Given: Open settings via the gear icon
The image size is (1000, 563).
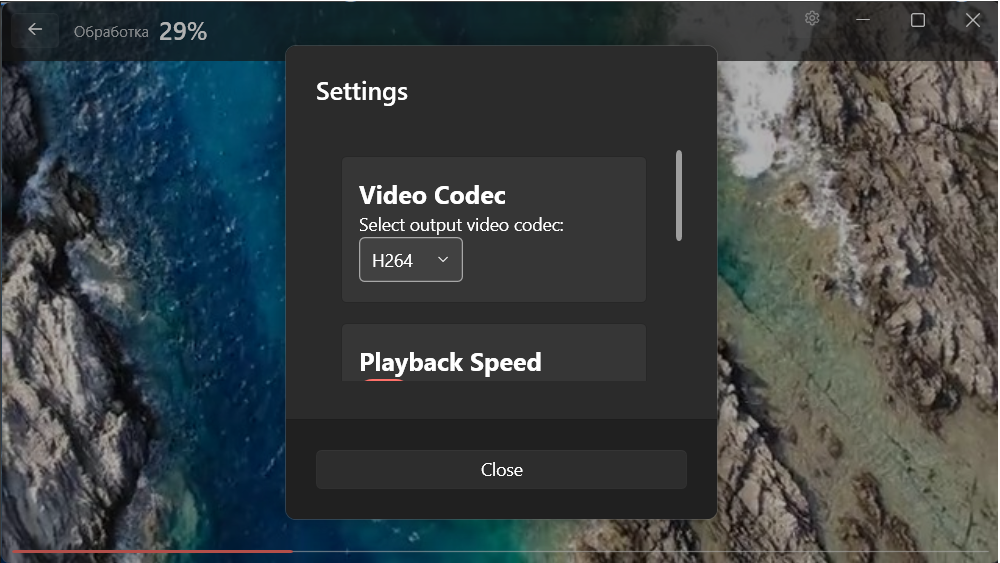Looking at the screenshot, I should pos(812,18).
